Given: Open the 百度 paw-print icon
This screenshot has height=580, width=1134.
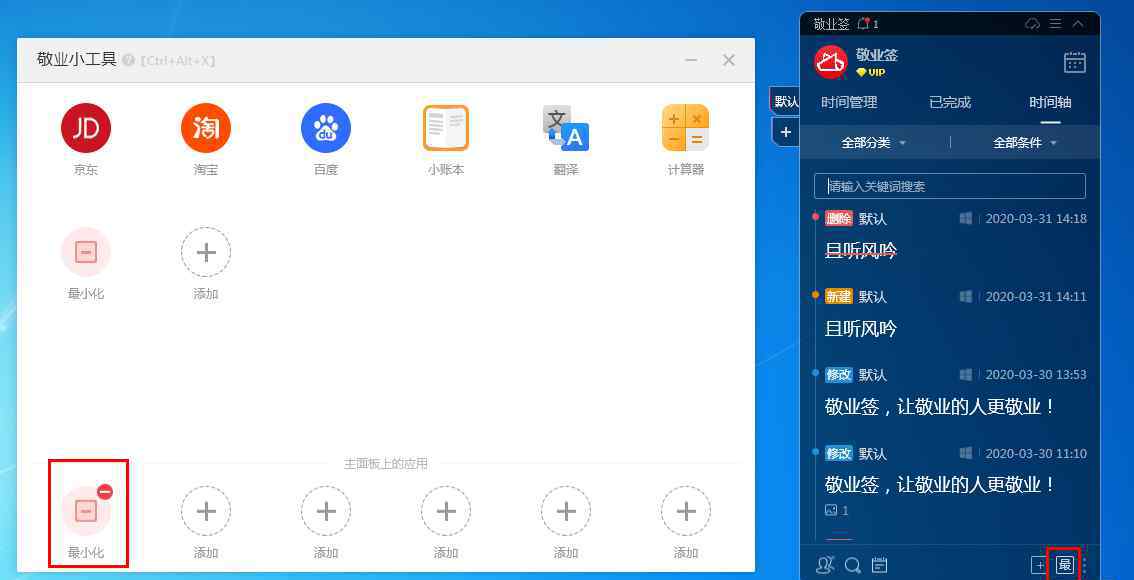Looking at the screenshot, I should pyautogui.click(x=326, y=128).
